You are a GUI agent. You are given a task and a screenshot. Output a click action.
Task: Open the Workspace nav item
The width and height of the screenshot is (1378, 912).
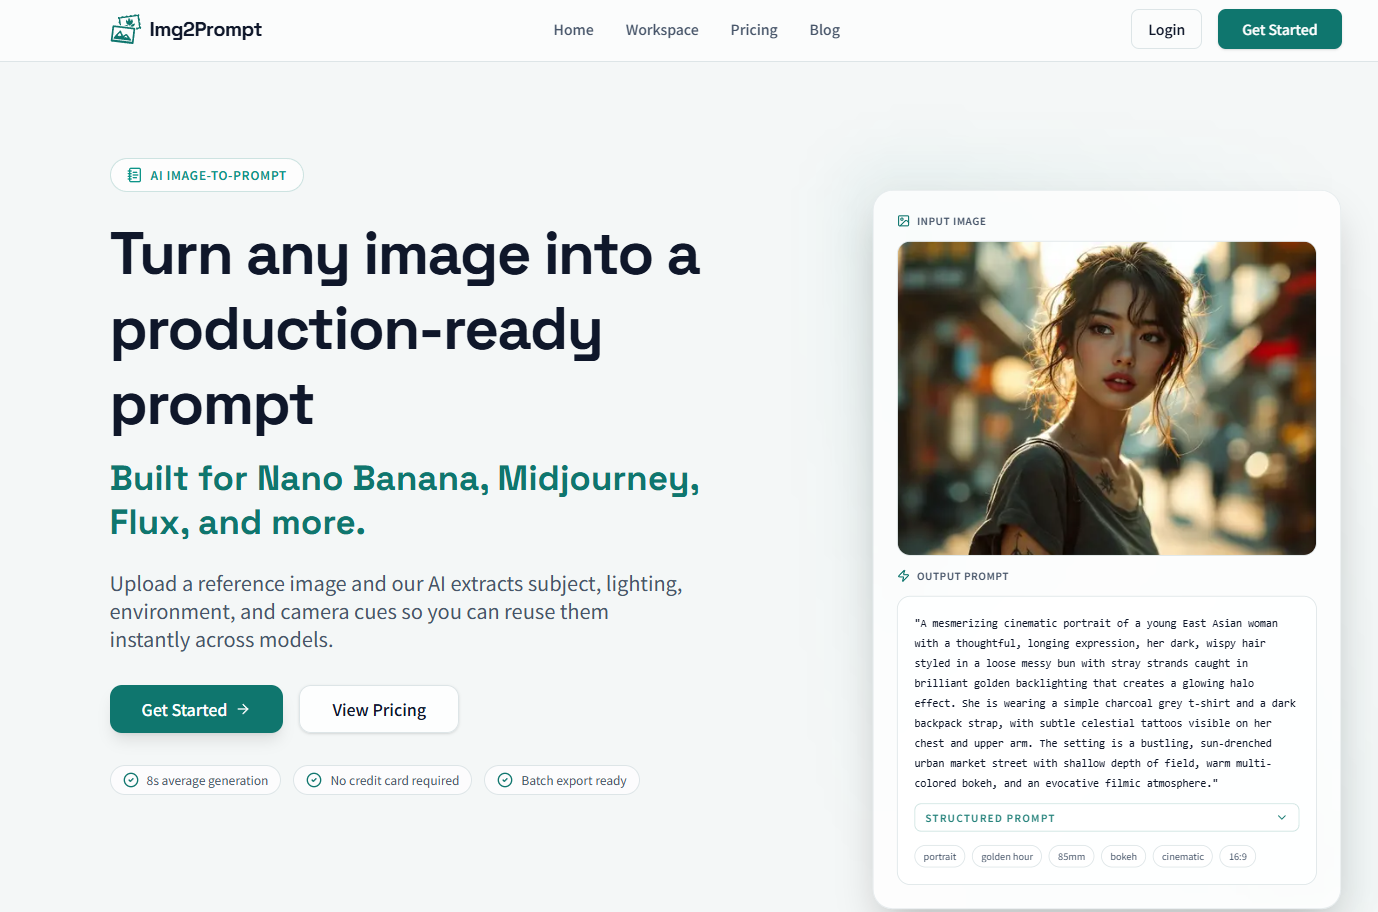(x=662, y=30)
